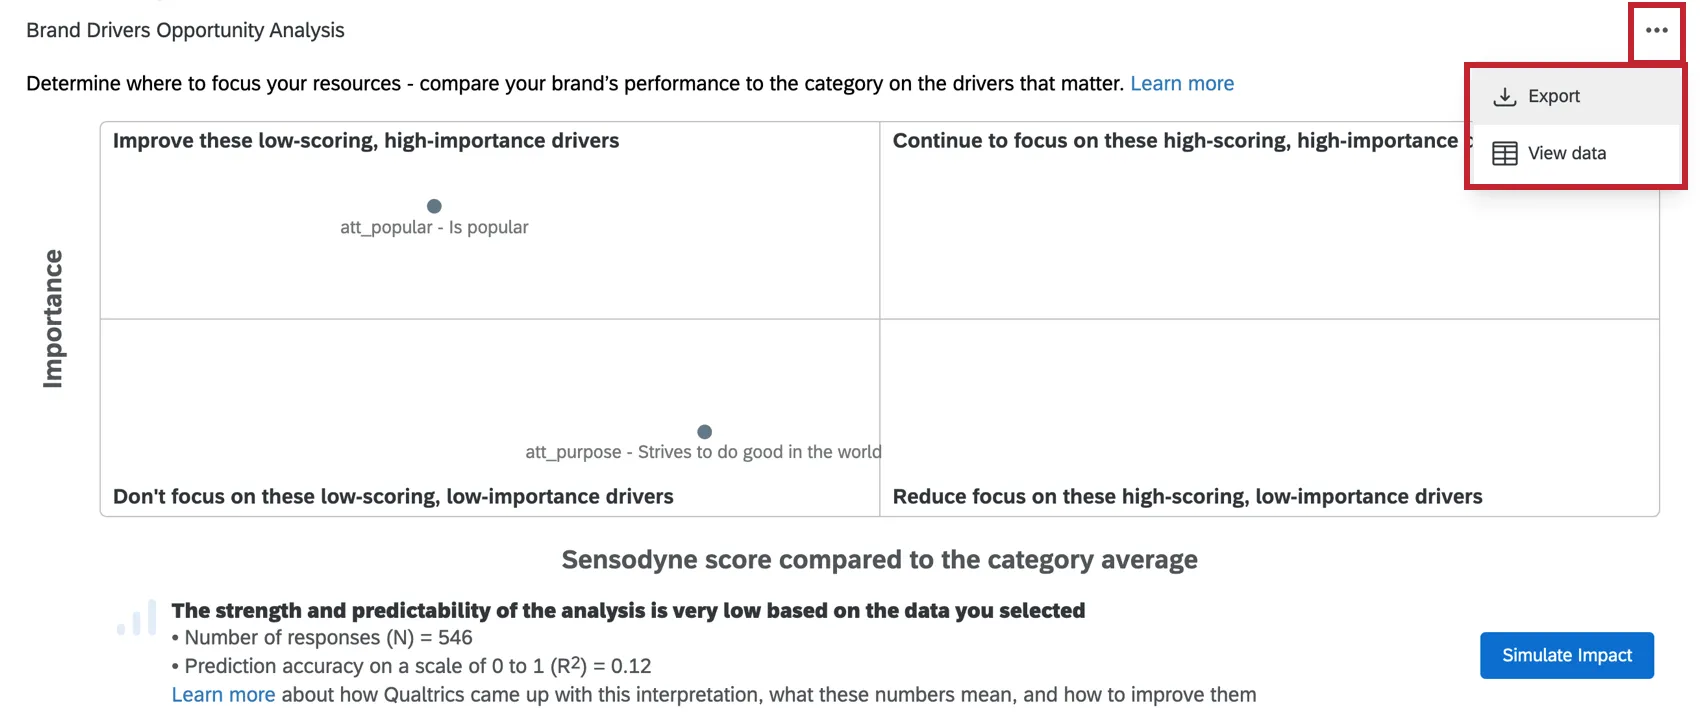Click the Importance axis label
Image resolution: width=1700 pixels, height=720 pixels.
click(54, 319)
